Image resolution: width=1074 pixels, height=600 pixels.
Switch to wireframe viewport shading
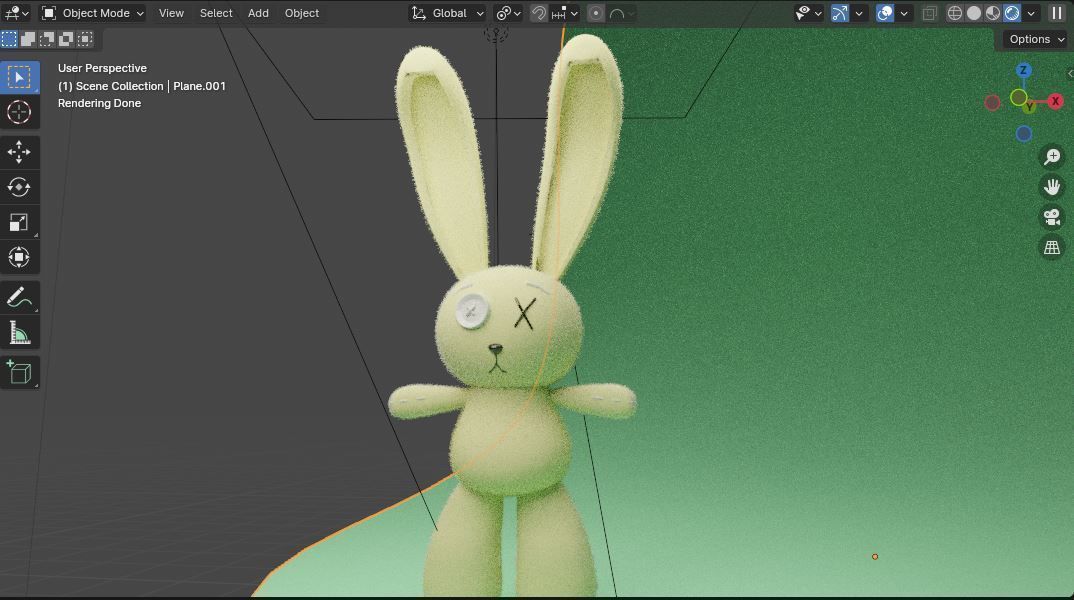click(955, 13)
